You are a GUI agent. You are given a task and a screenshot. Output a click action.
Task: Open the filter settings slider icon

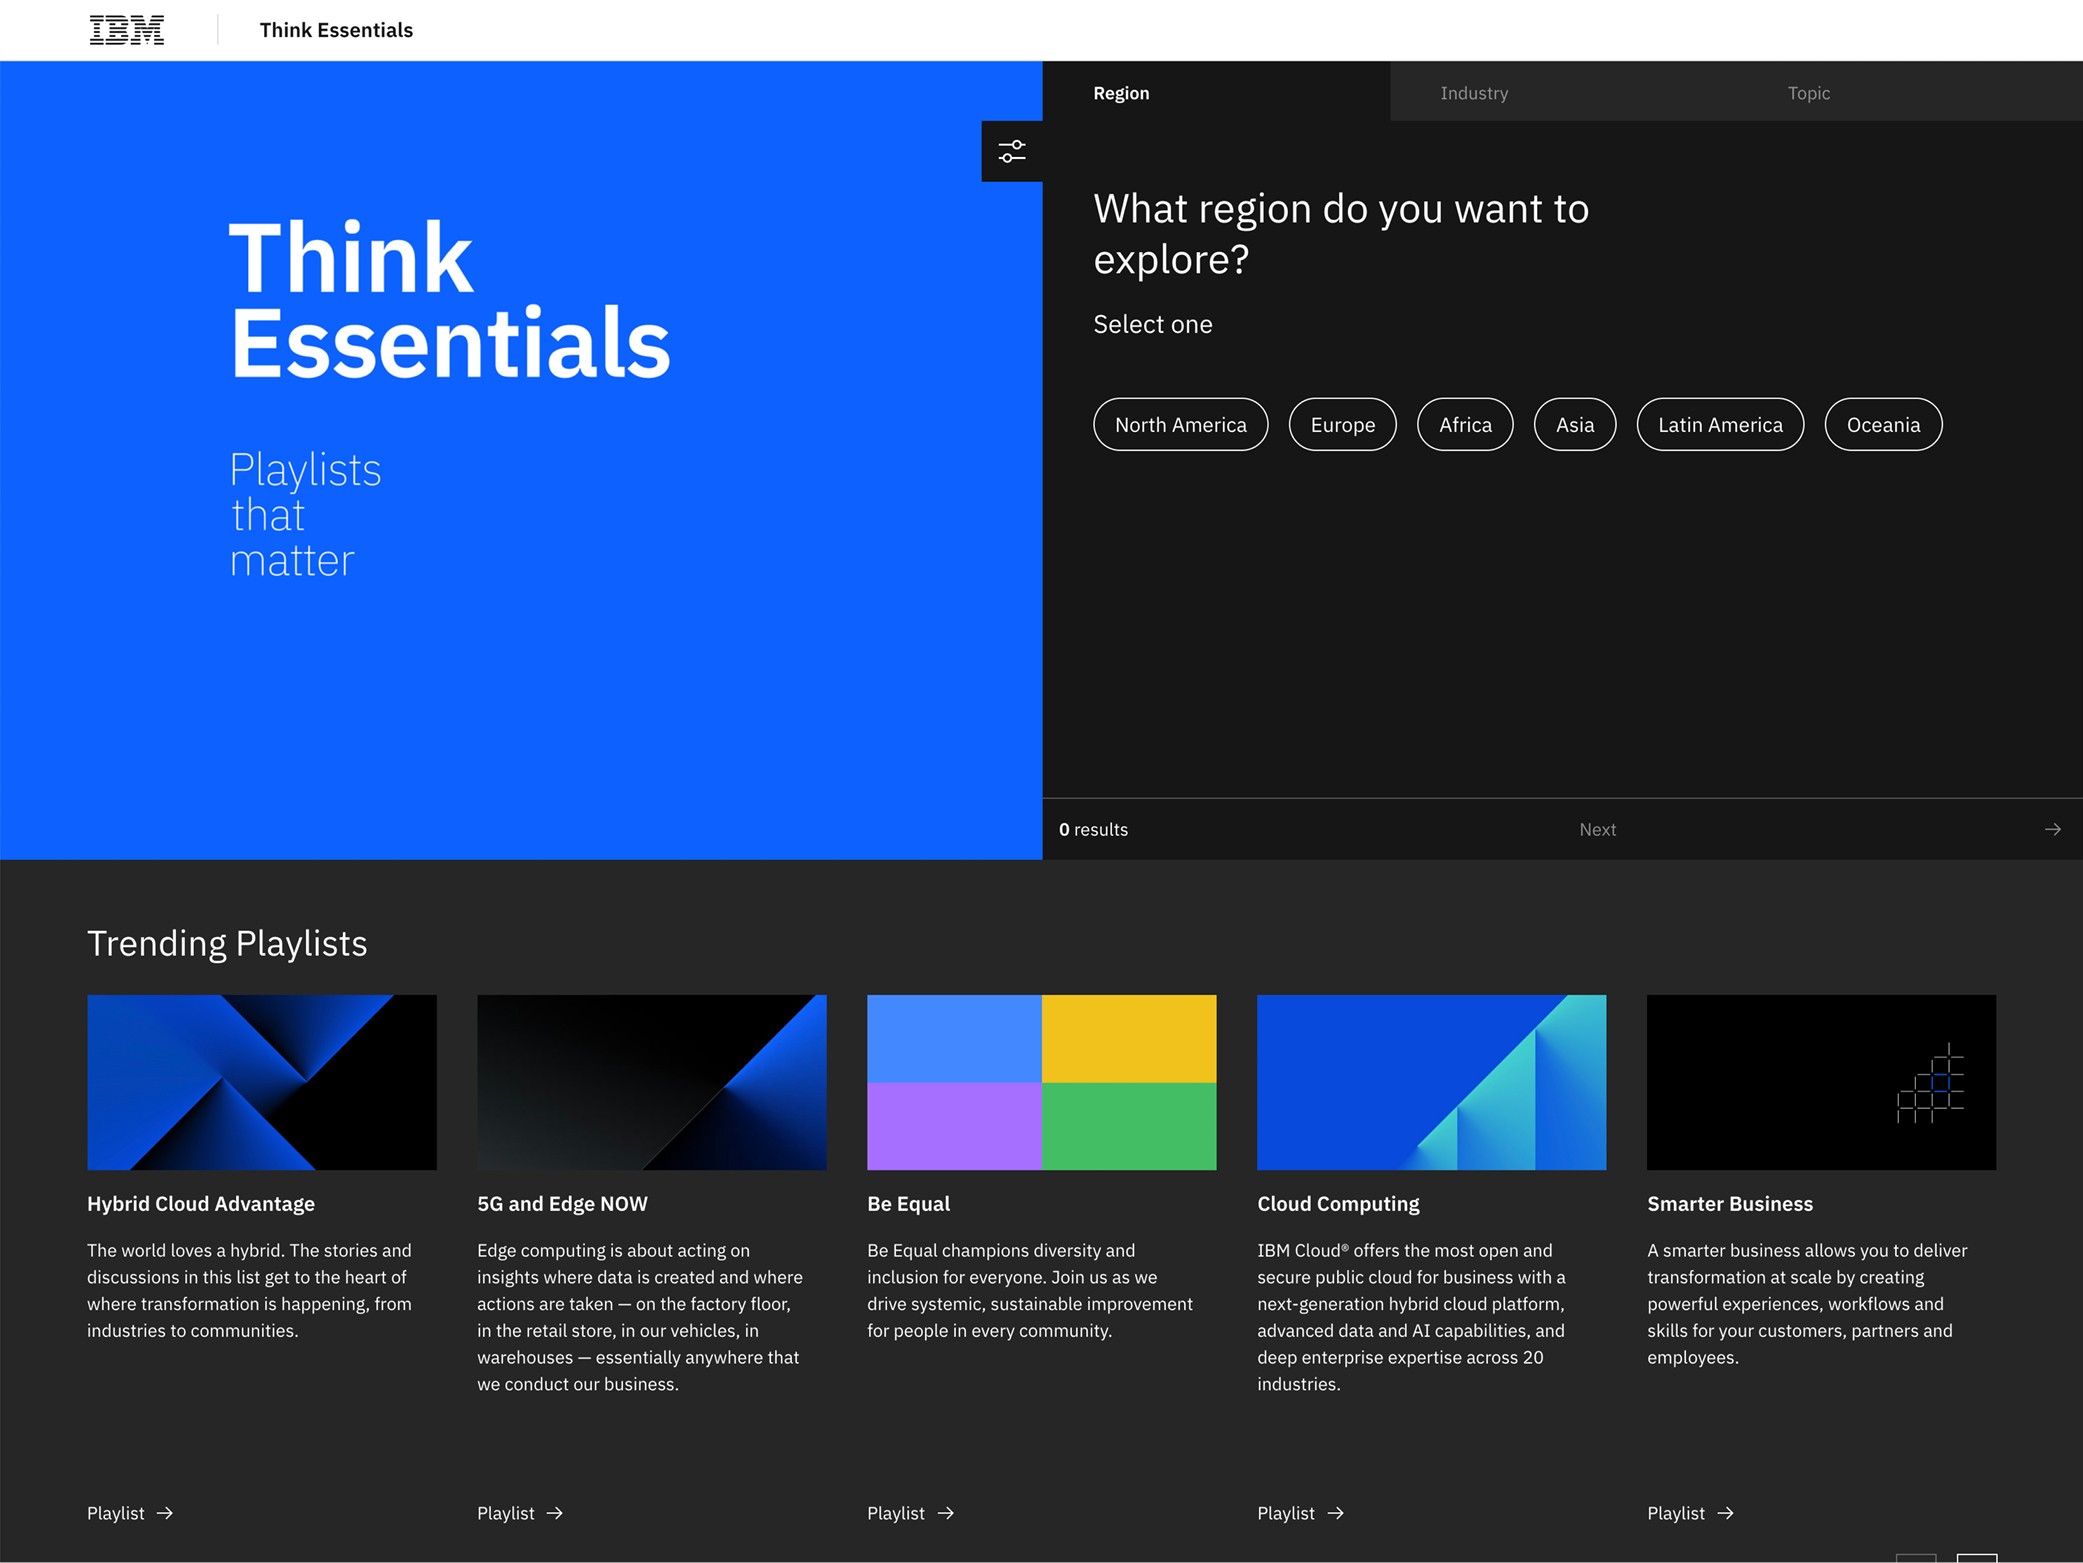point(1012,151)
